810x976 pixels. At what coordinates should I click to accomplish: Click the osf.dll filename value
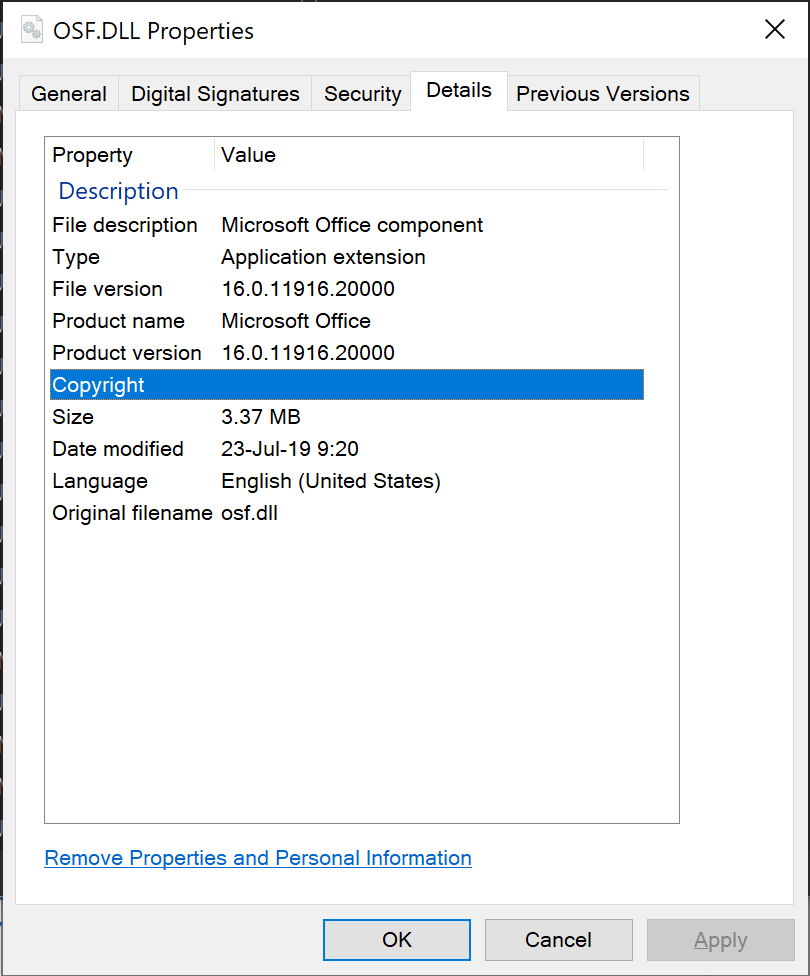click(x=249, y=513)
